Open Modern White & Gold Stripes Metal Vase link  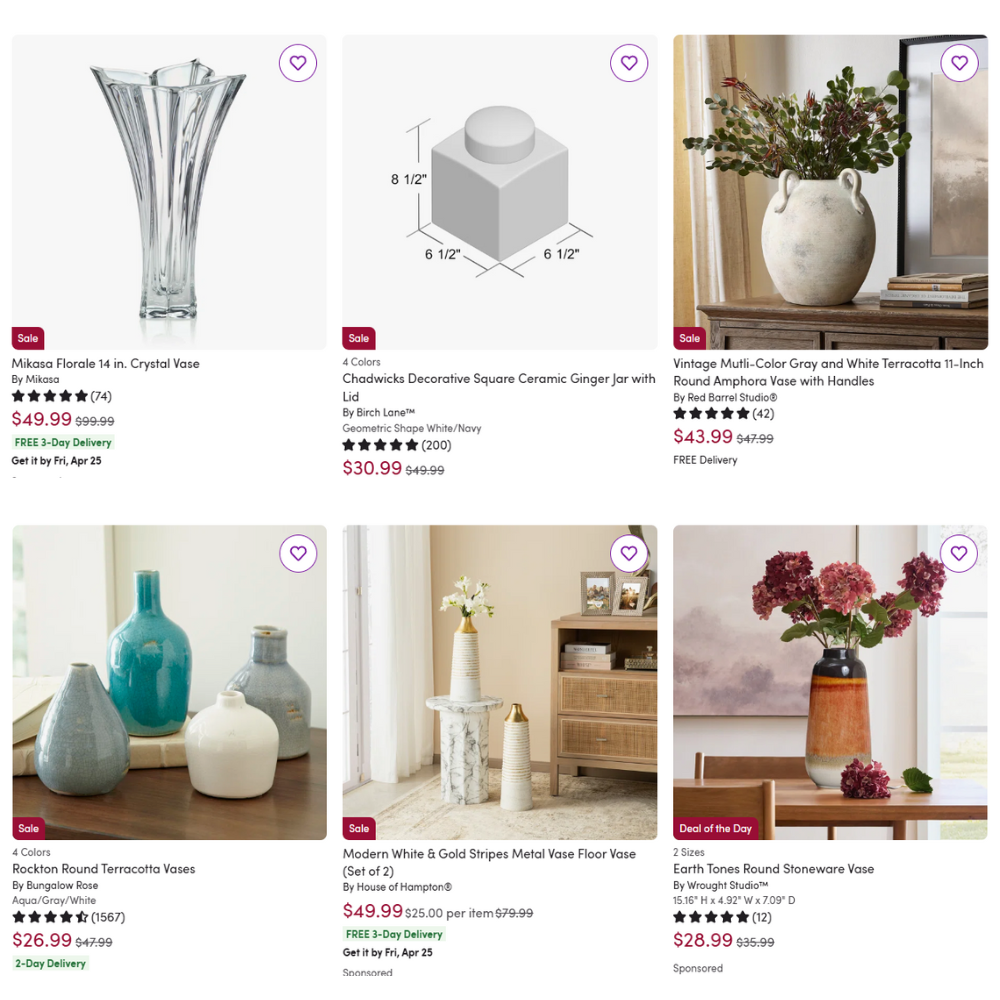coord(489,862)
